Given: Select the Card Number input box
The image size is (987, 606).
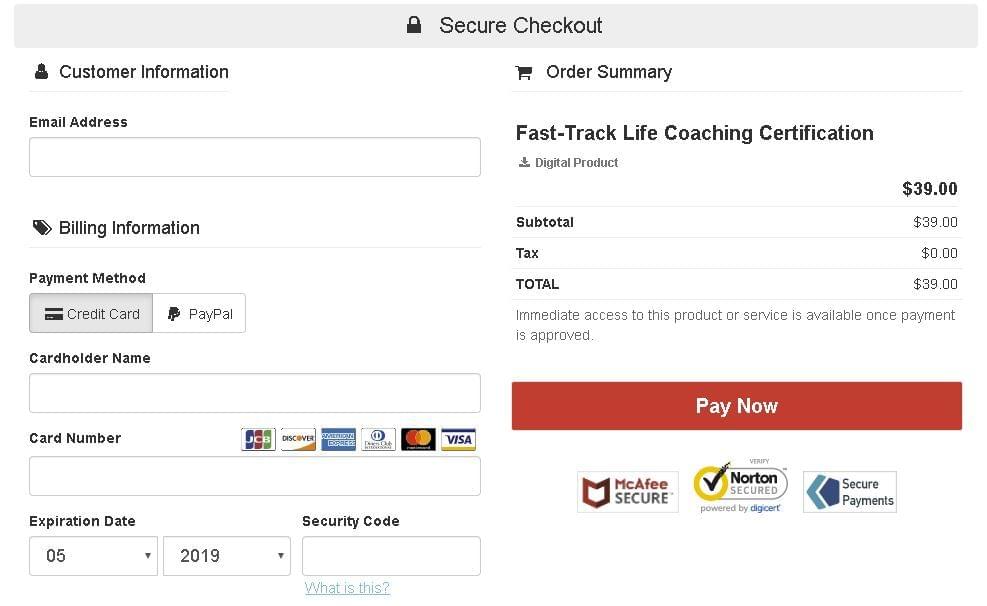Looking at the screenshot, I should [255, 476].
